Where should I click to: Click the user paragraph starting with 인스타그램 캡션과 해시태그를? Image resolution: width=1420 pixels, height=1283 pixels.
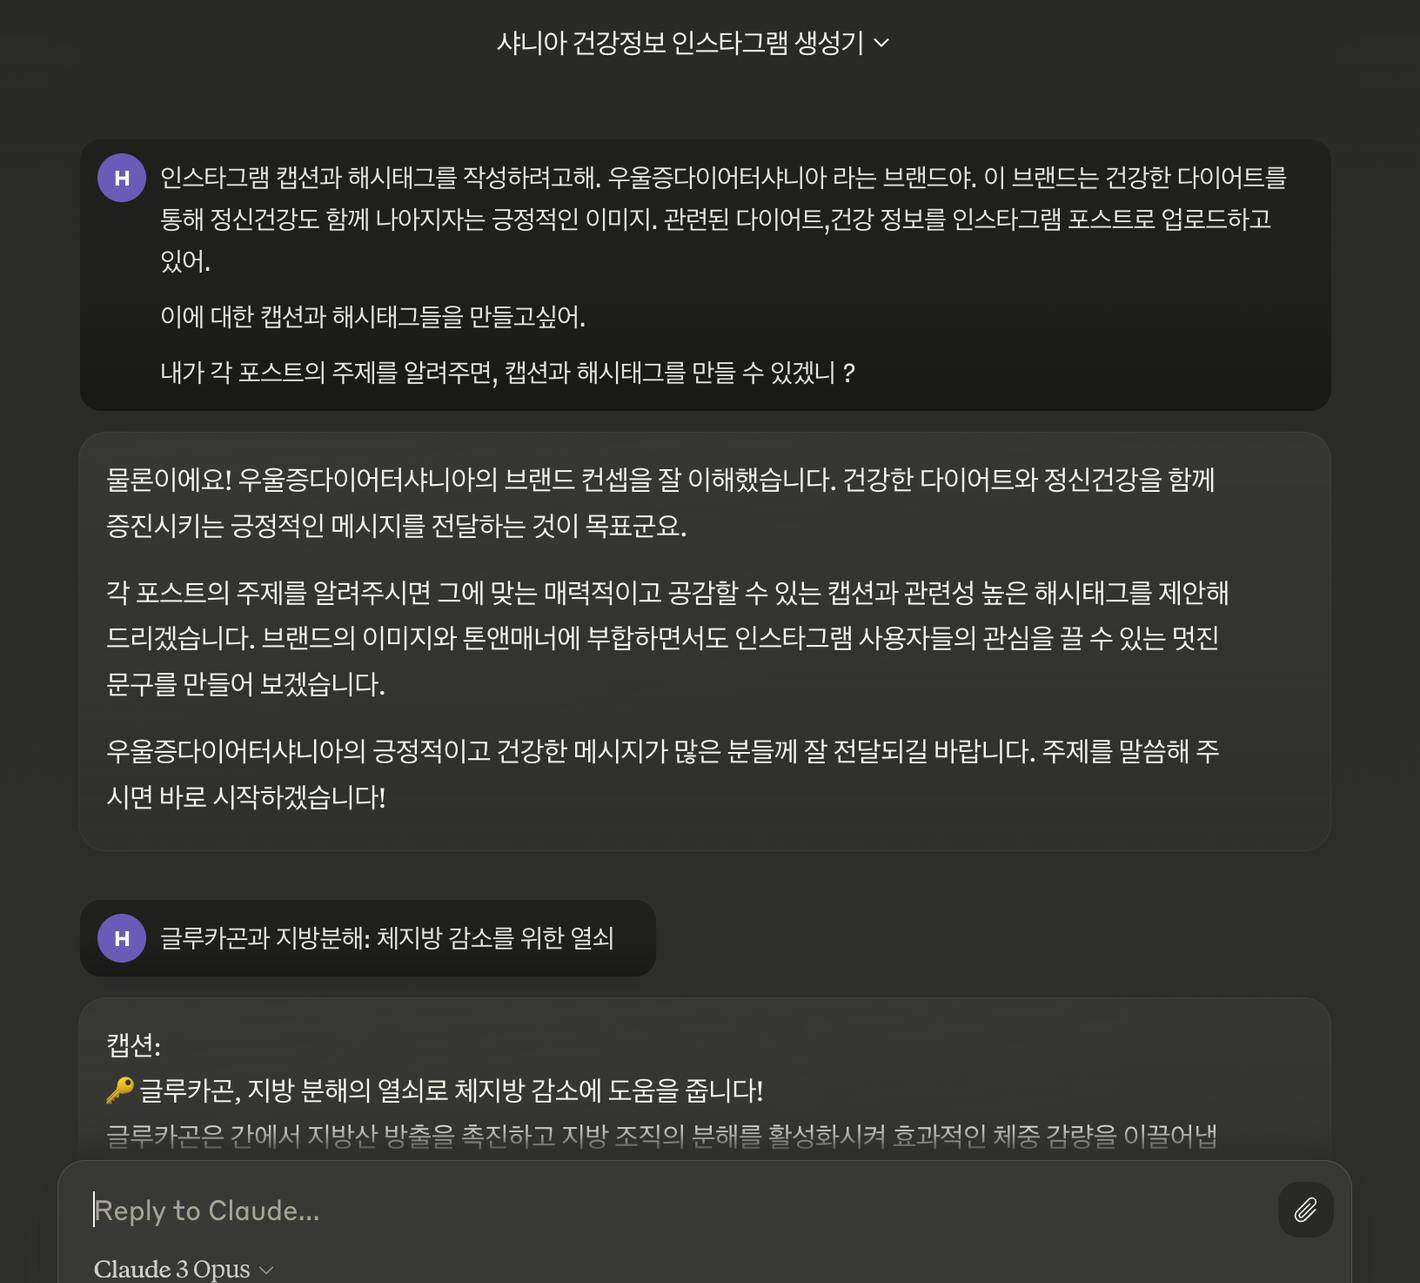pyautogui.click(x=723, y=219)
